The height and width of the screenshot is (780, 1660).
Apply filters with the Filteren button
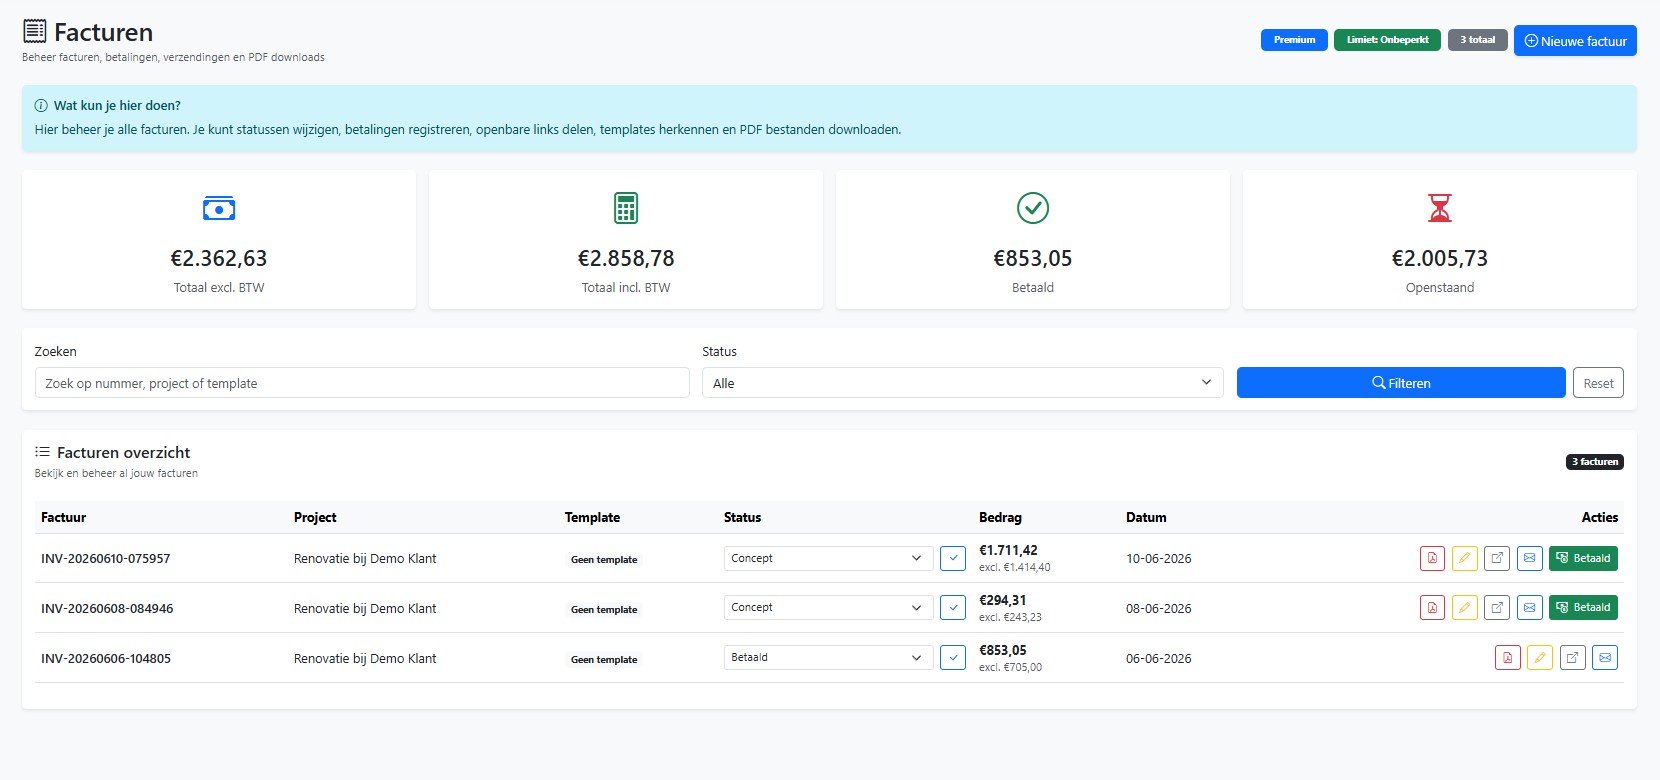[1401, 383]
